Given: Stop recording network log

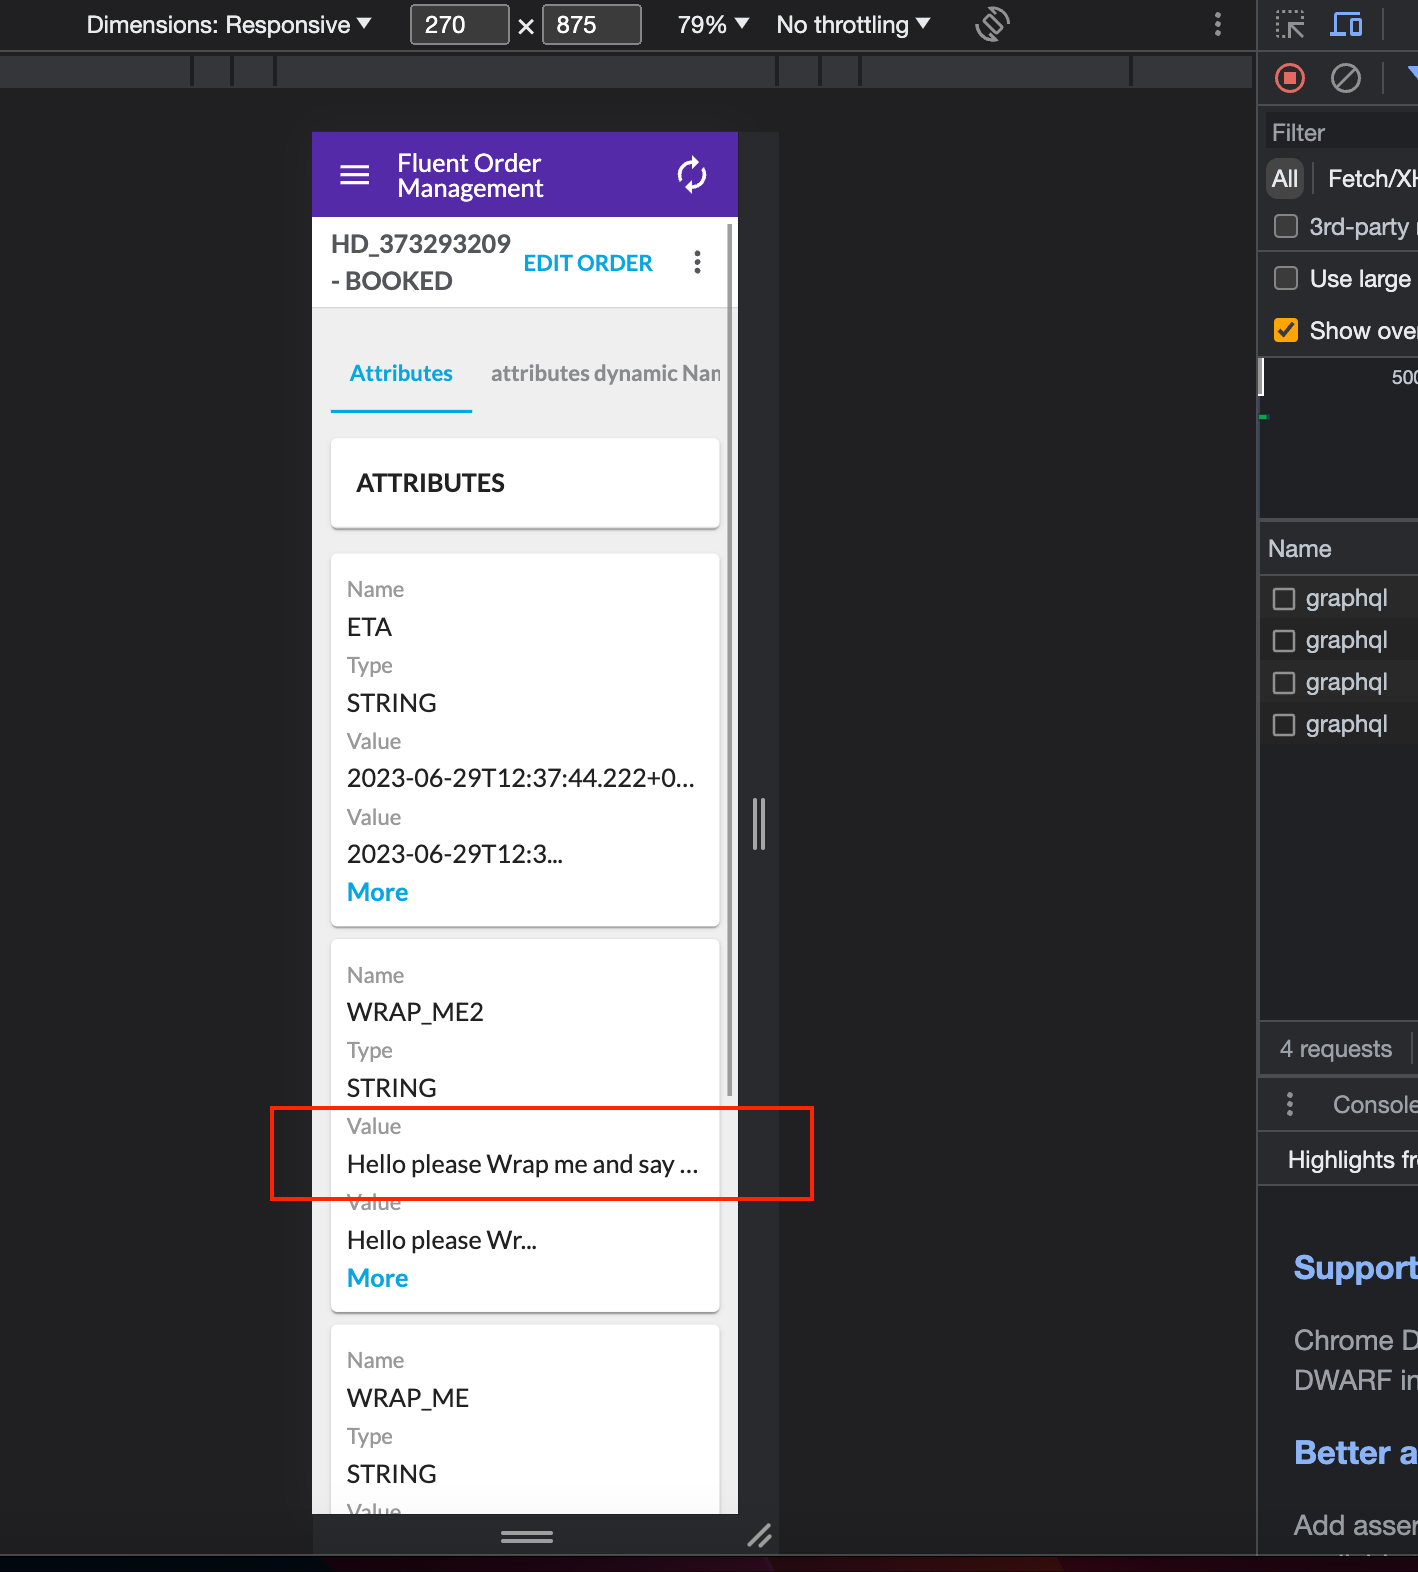Looking at the screenshot, I should [x=1290, y=78].
